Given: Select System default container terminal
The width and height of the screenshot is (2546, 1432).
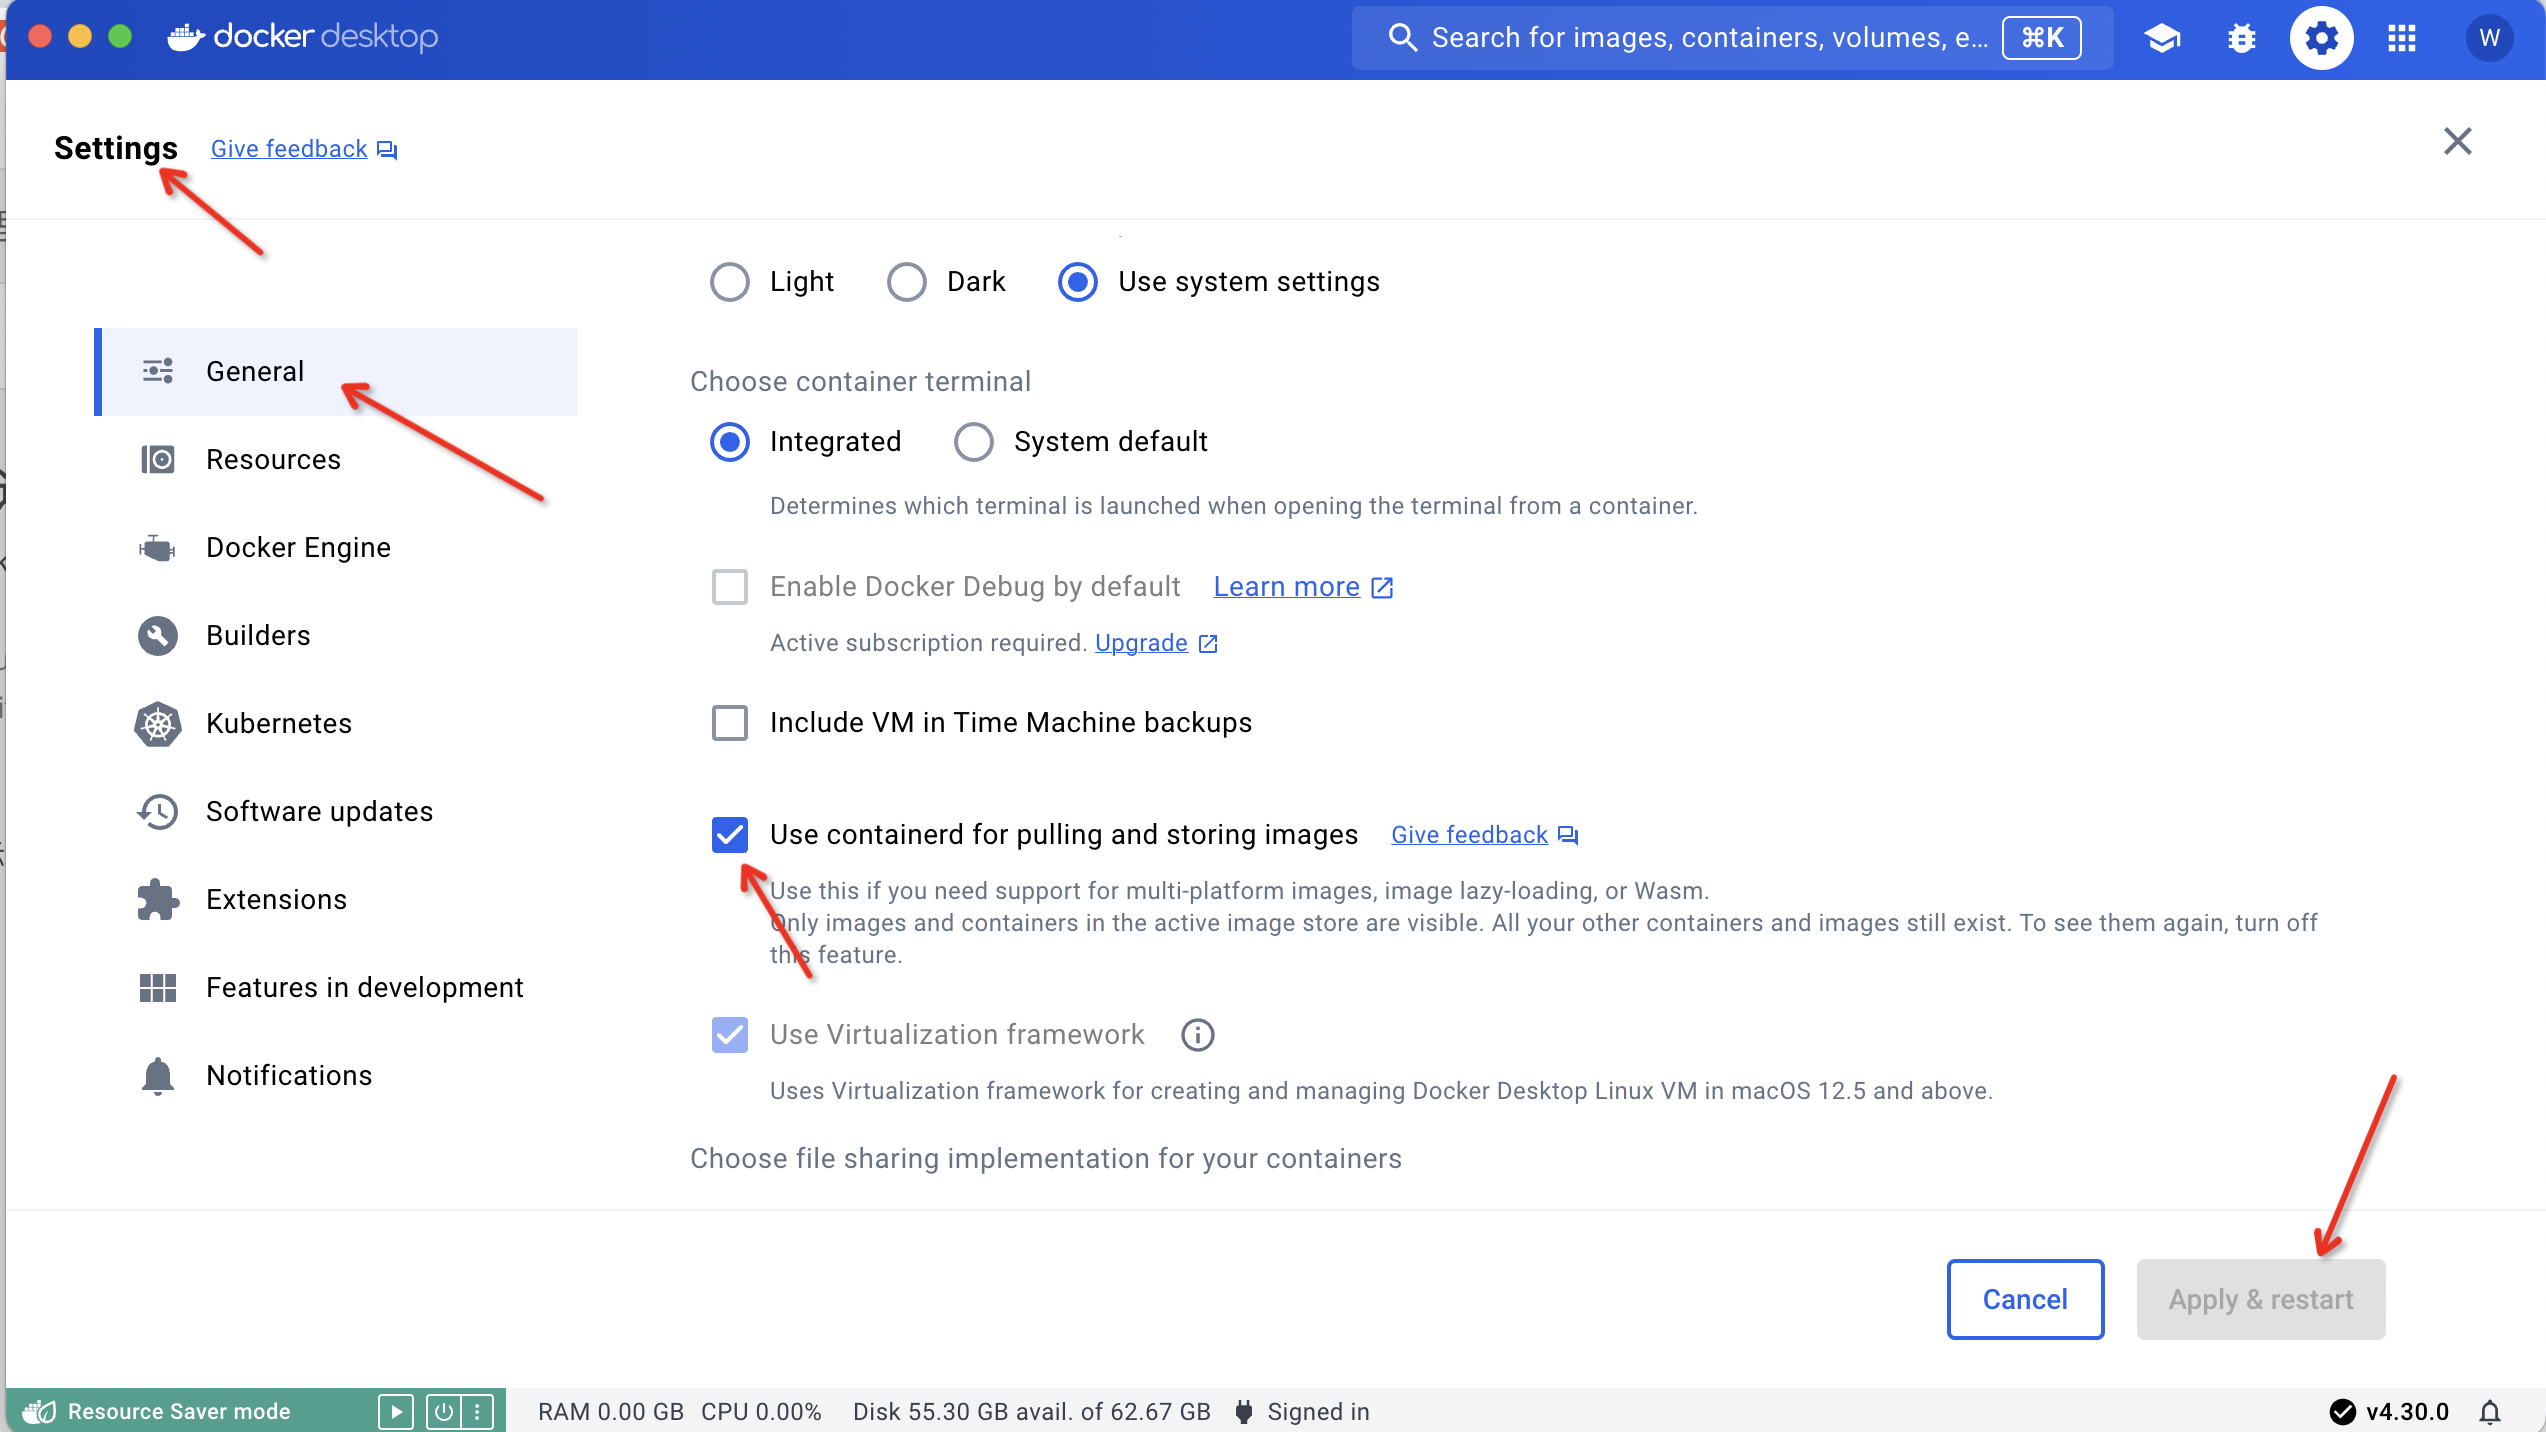Looking at the screenshot, I should coord(972,441).
